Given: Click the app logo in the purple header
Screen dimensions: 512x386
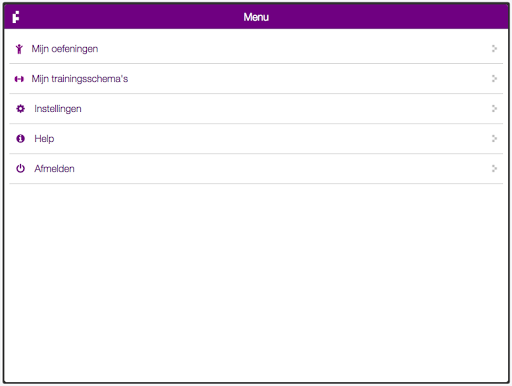Looking at the screenshot, I should (16, 17).
